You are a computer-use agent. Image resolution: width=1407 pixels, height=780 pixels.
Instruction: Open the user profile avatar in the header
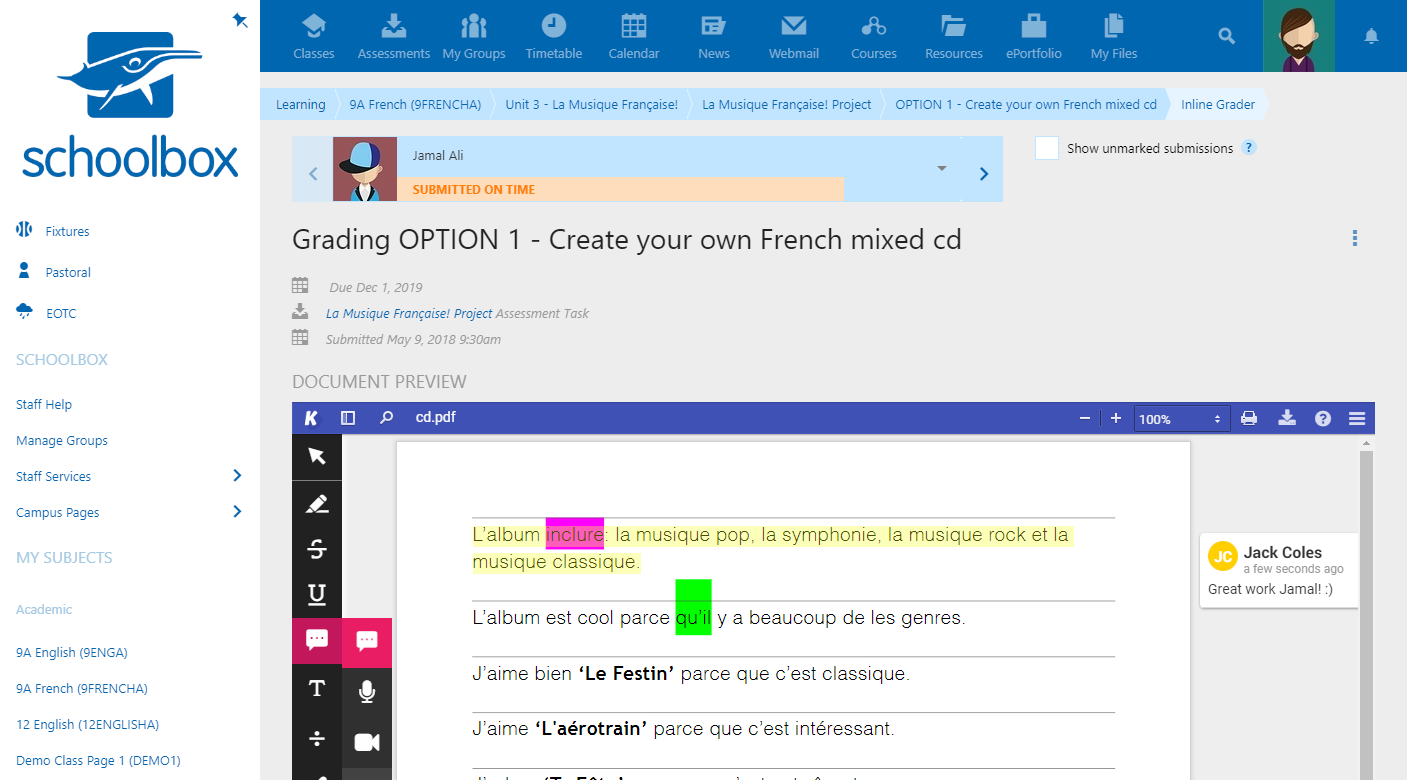pyautogui.click(x=1299, y=36)
